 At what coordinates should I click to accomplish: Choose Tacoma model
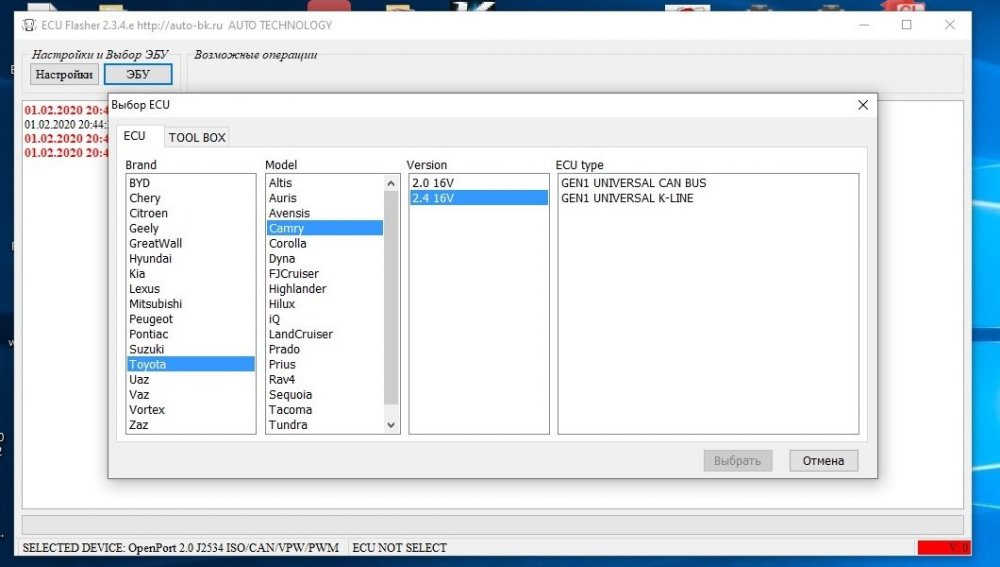click(325, 409)
